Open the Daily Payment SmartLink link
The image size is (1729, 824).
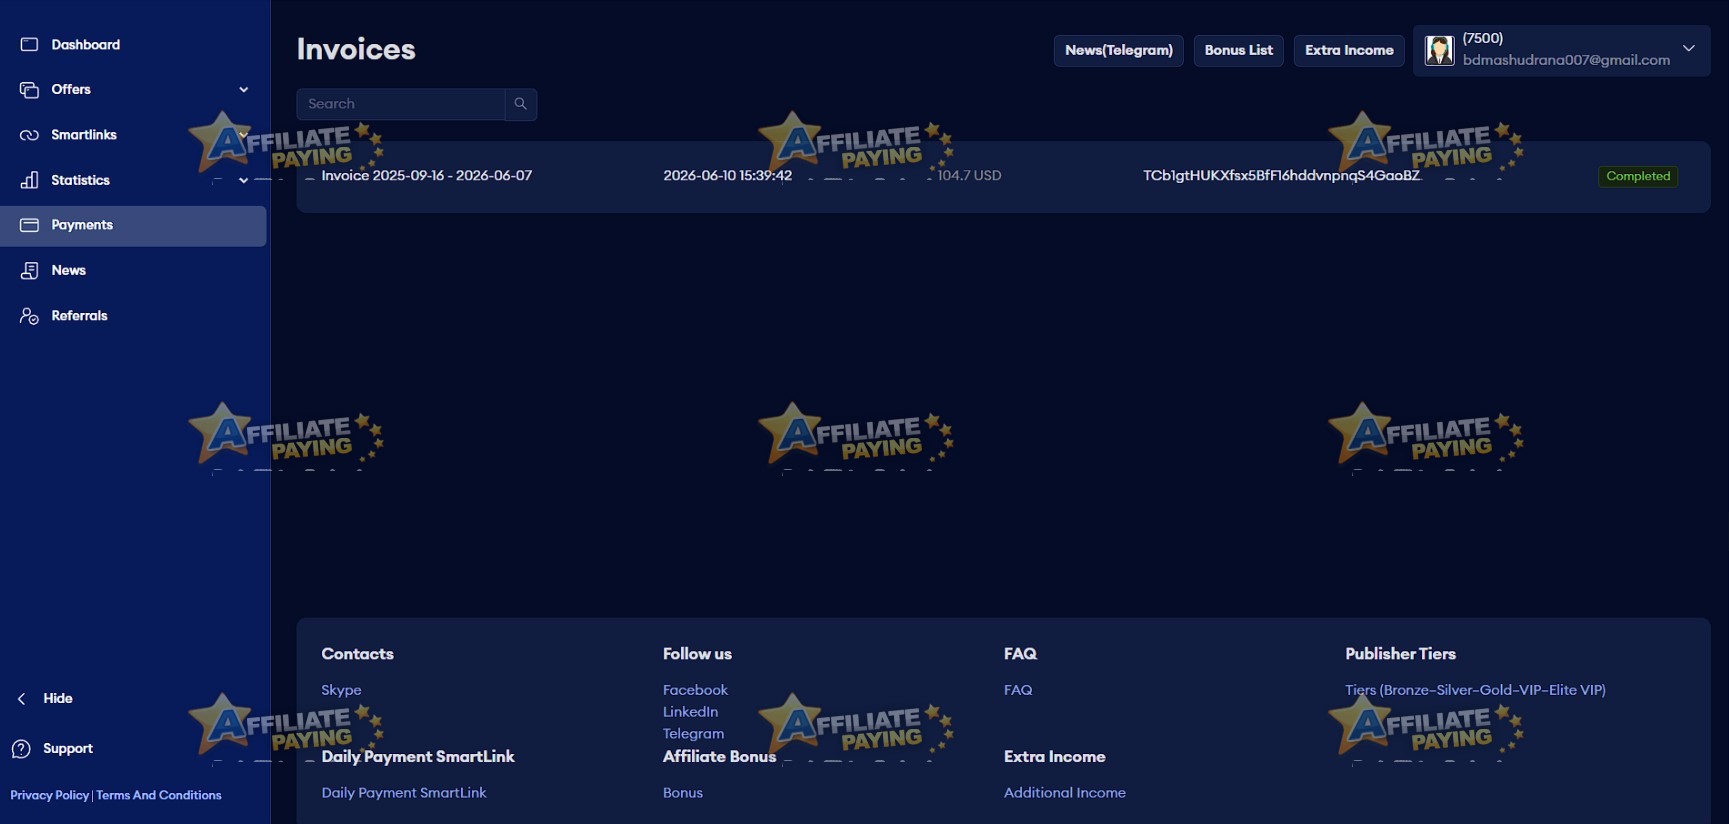404,793
